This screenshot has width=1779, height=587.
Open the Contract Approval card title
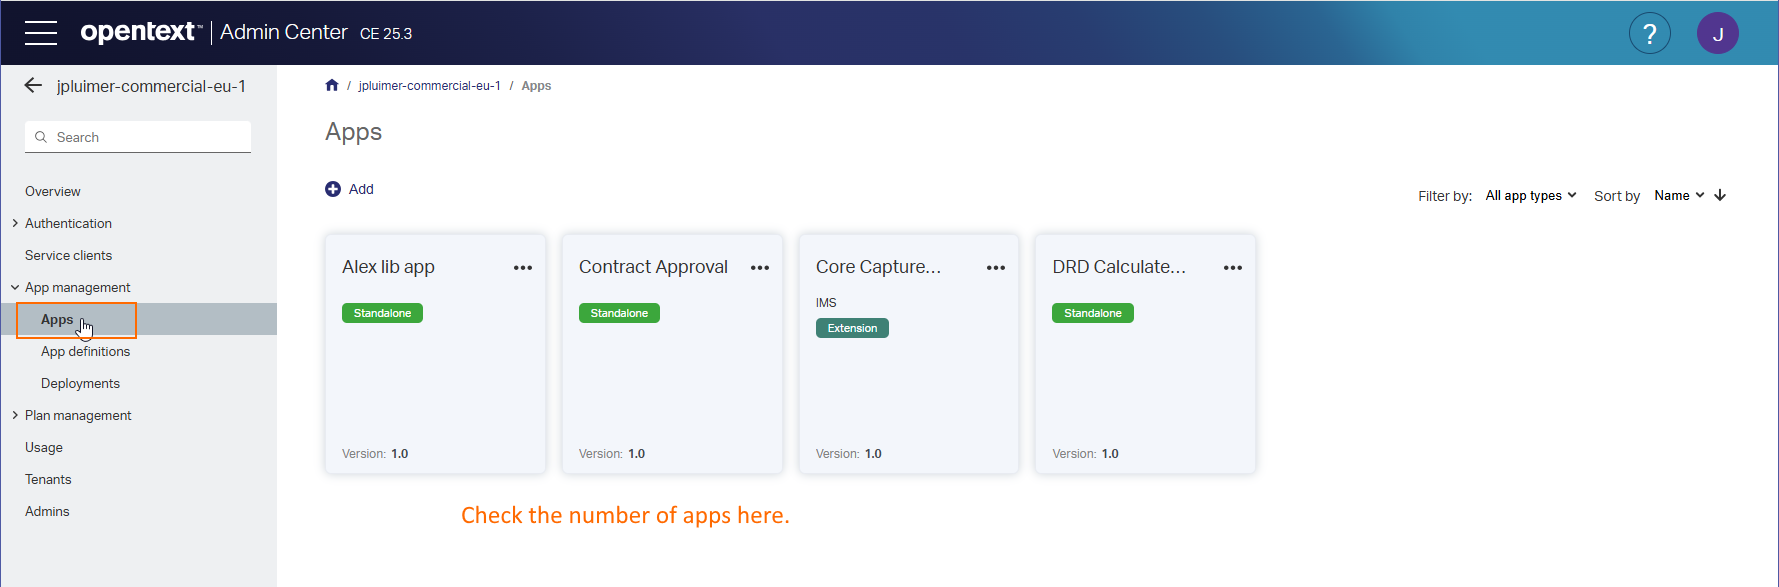653,267
